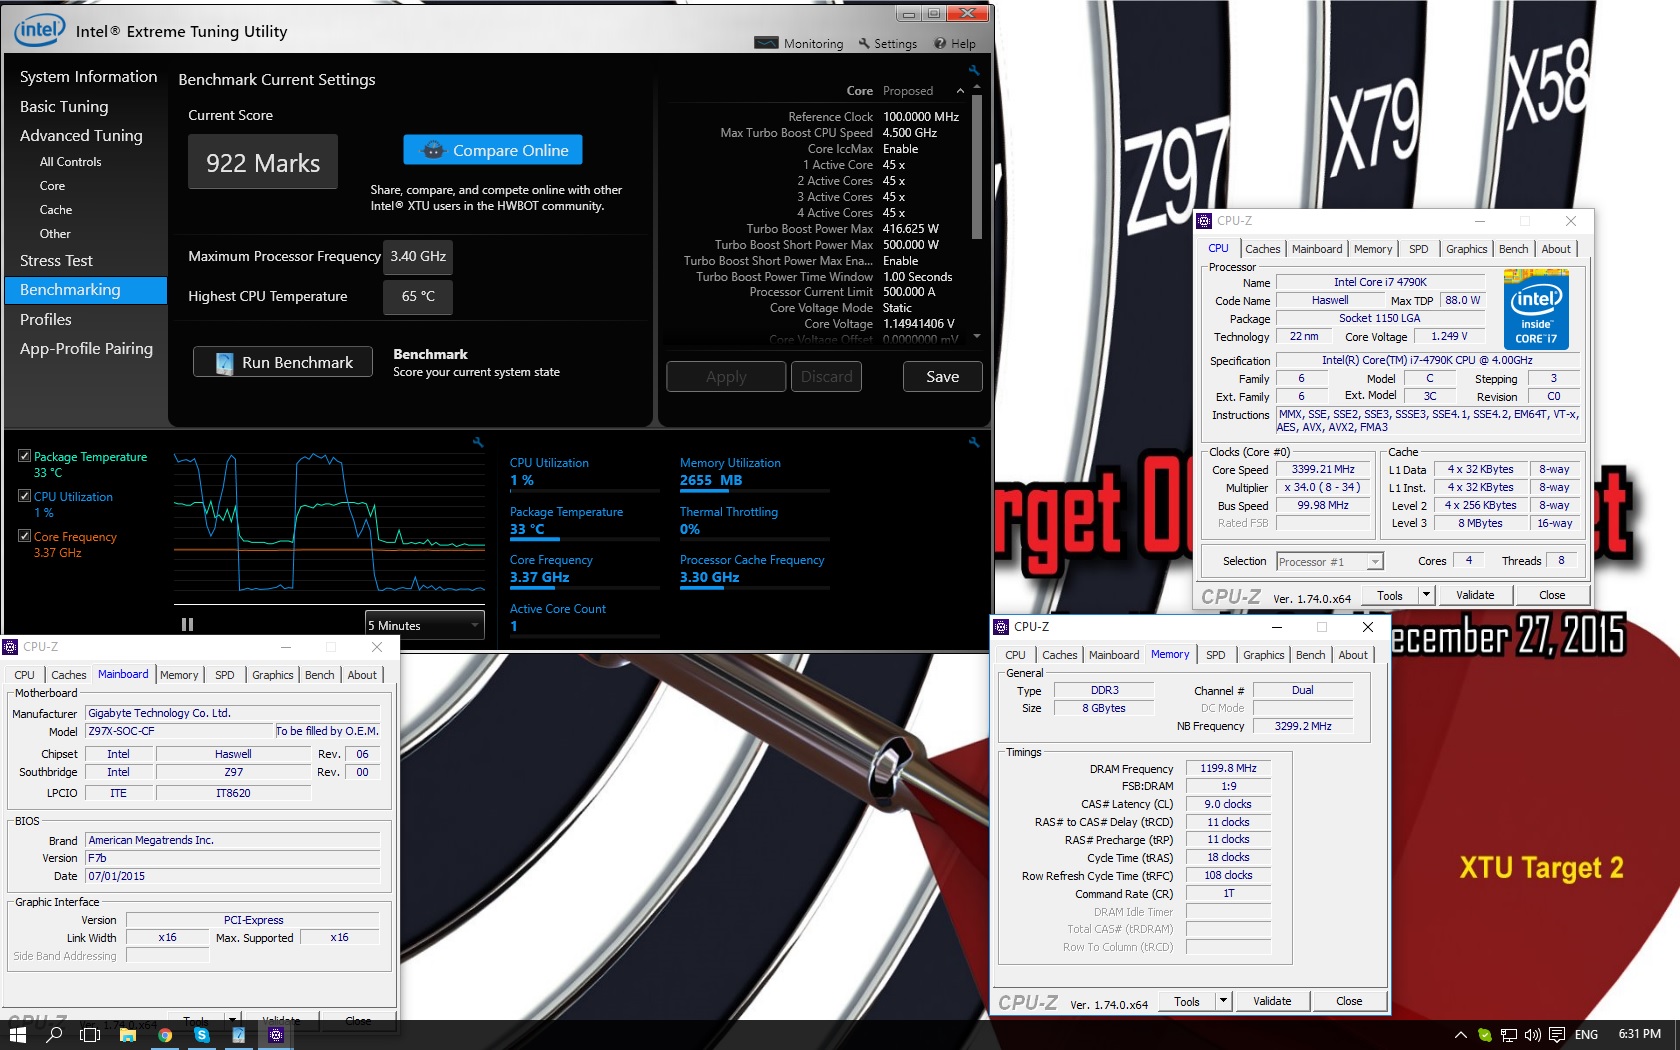Click the 922 Marks score value
Screen dimensions: 1680x1050
pyautogui.click(x=263, y=162)
